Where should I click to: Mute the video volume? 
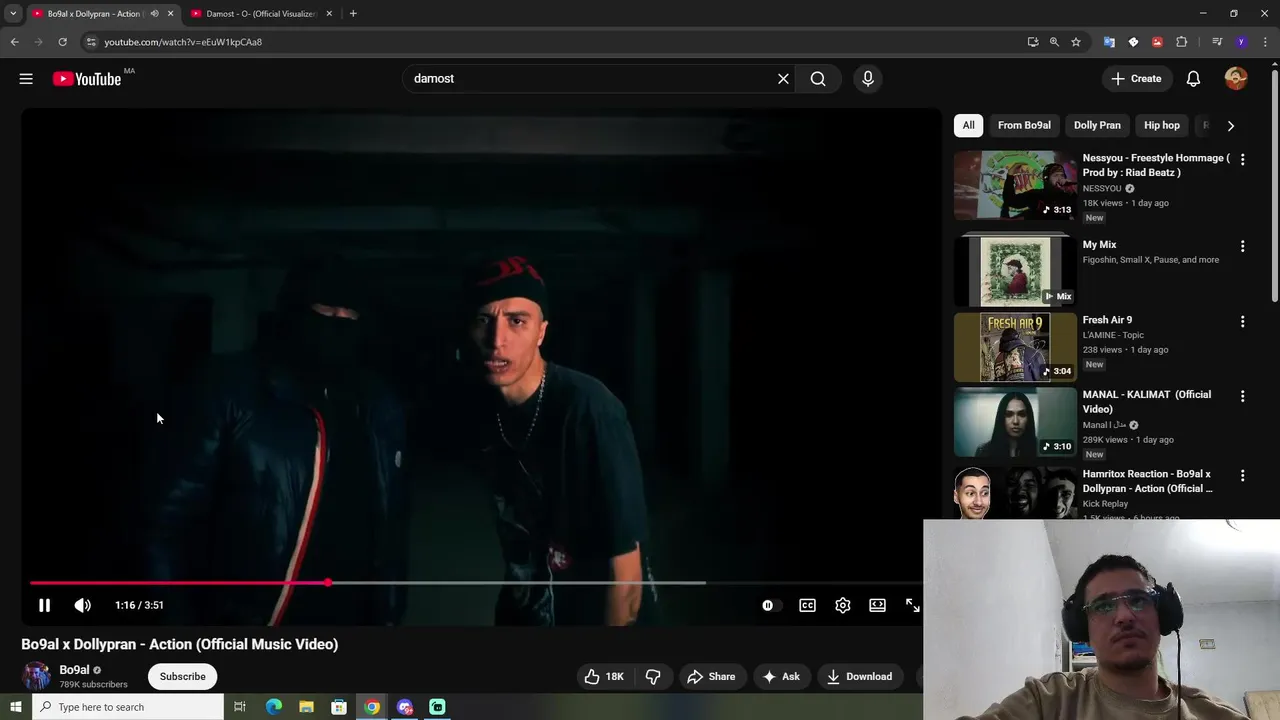(x=82, y=605)
